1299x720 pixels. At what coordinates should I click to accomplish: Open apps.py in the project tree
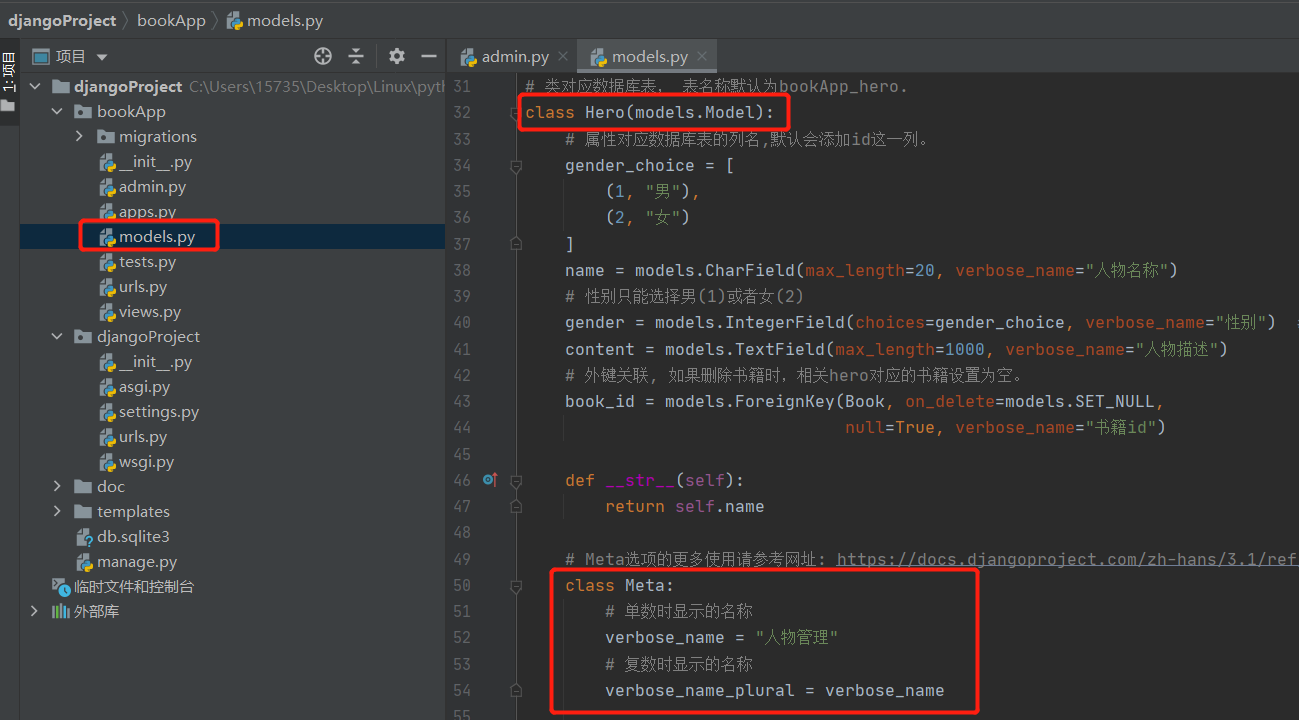(x=147, y=212)
